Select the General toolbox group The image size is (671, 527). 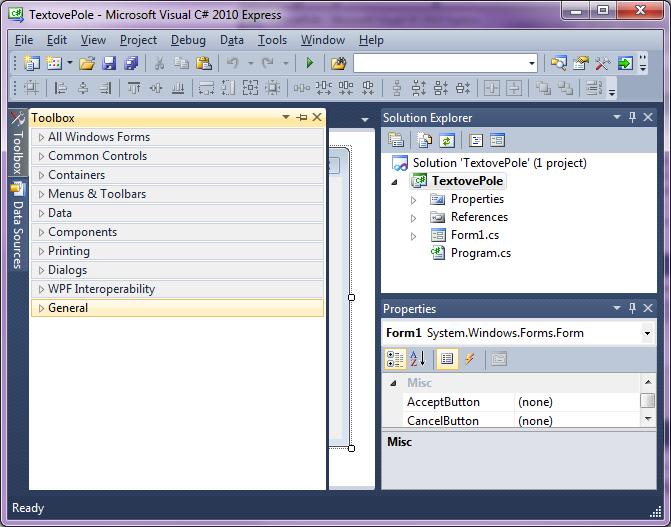tap(177, 308)
